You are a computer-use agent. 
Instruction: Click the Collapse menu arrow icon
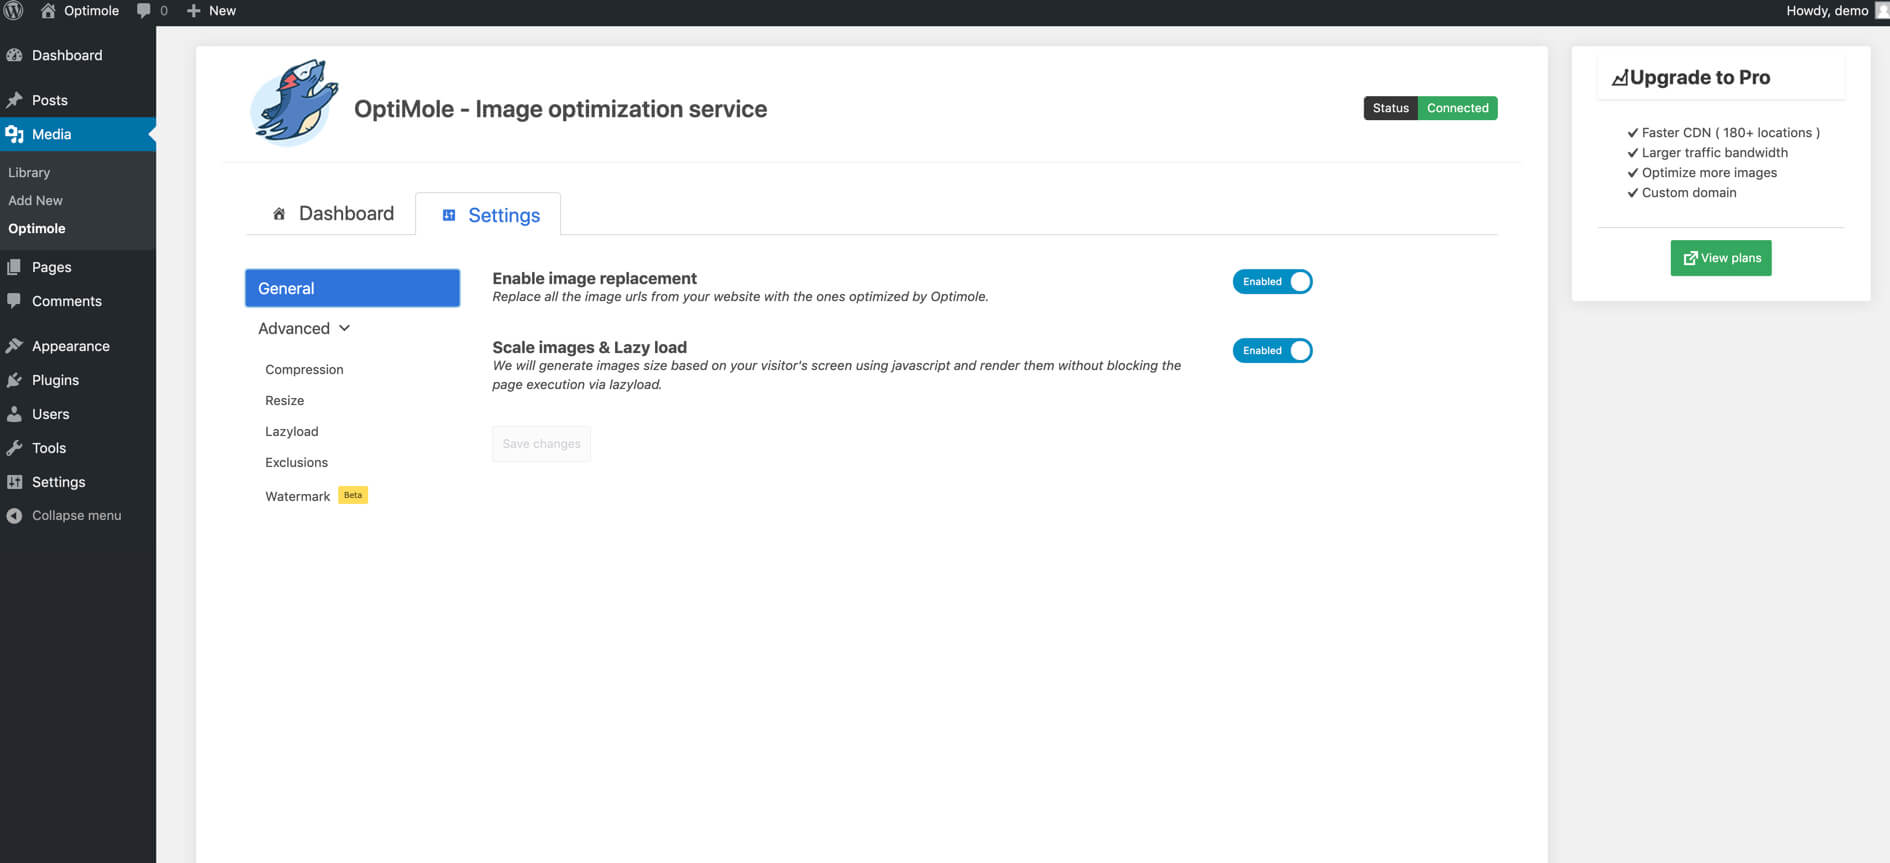pos(14,516)
